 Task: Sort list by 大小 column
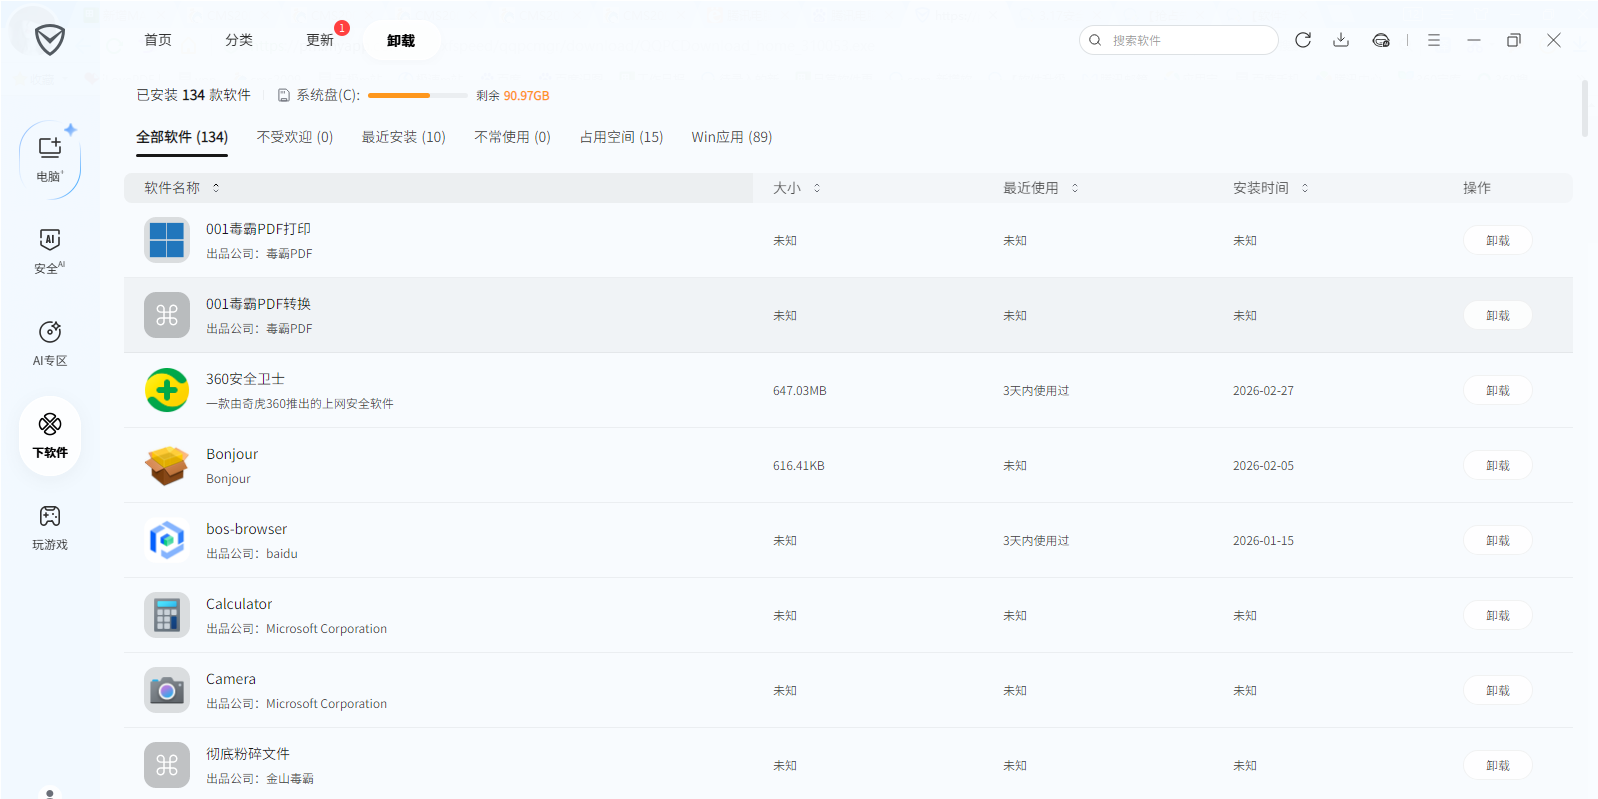(x=796, y=188)
